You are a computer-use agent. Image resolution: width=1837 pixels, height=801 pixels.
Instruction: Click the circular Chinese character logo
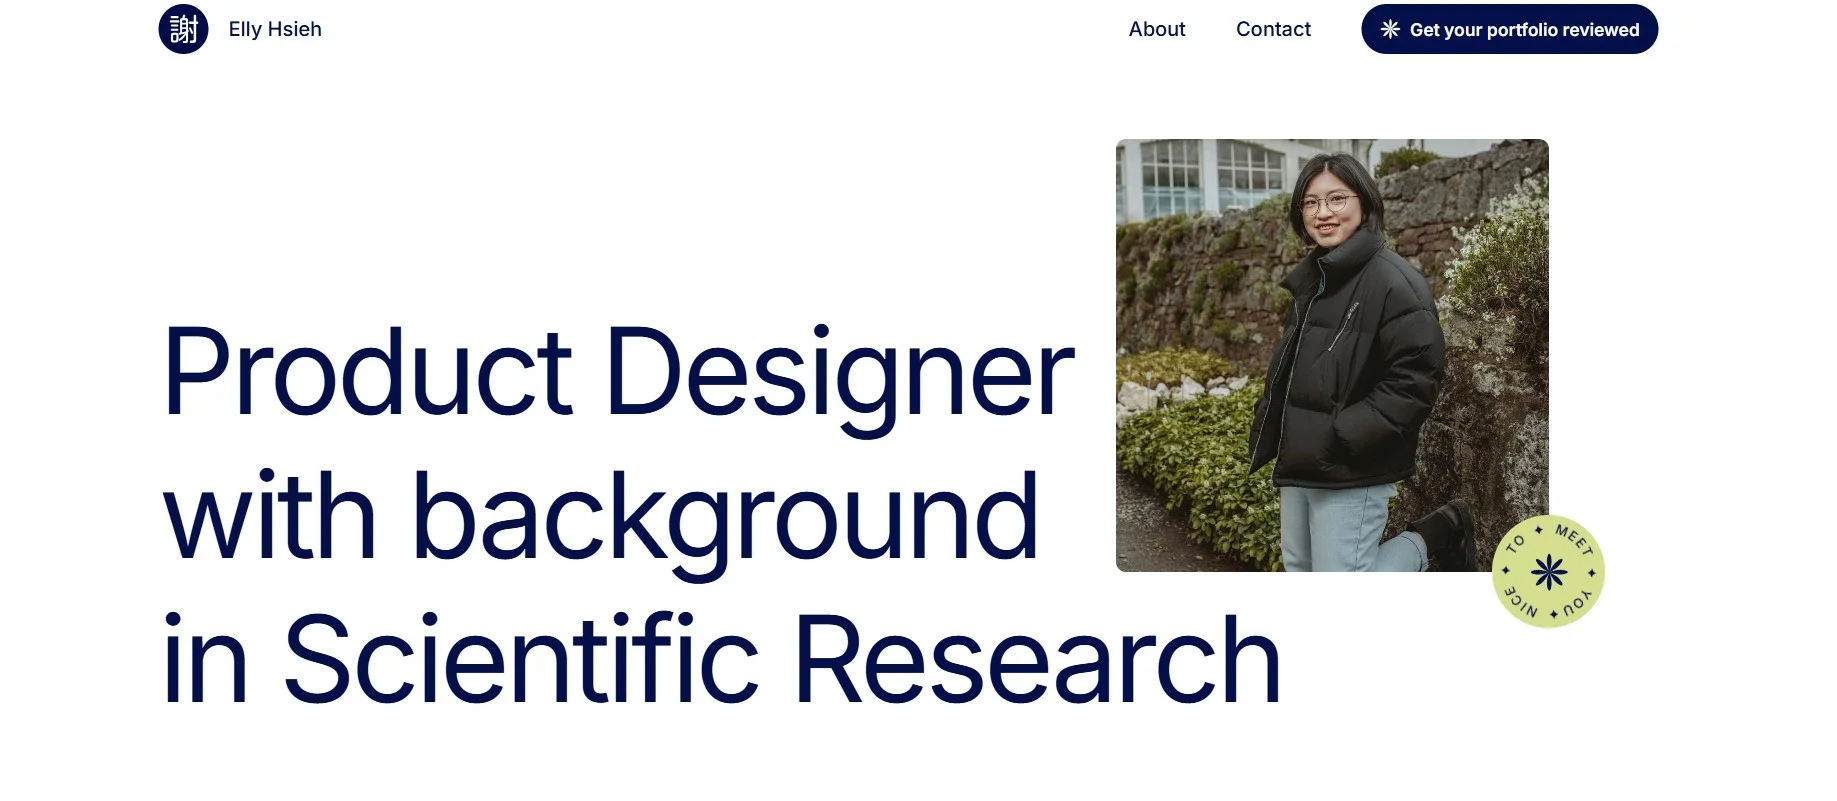tap(183, 29)
